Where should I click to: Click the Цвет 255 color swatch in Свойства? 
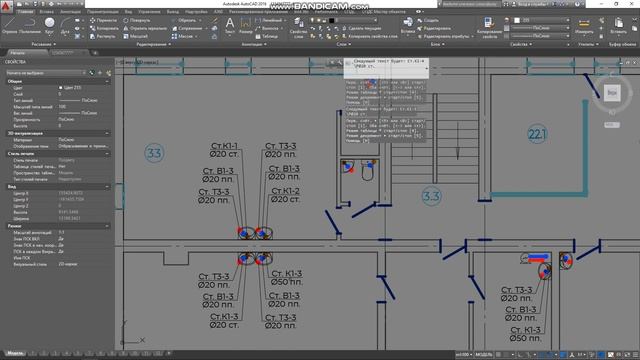[60, 88]
